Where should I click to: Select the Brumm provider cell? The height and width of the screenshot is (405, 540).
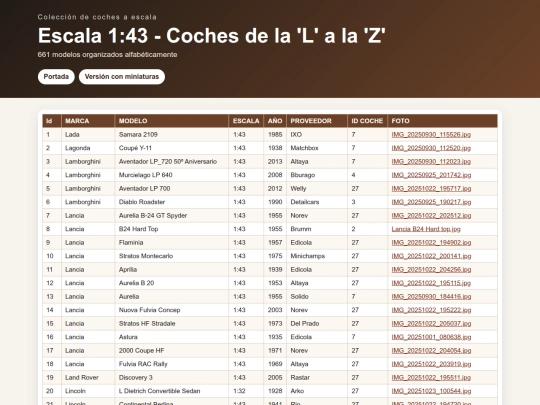coord(317,229)
